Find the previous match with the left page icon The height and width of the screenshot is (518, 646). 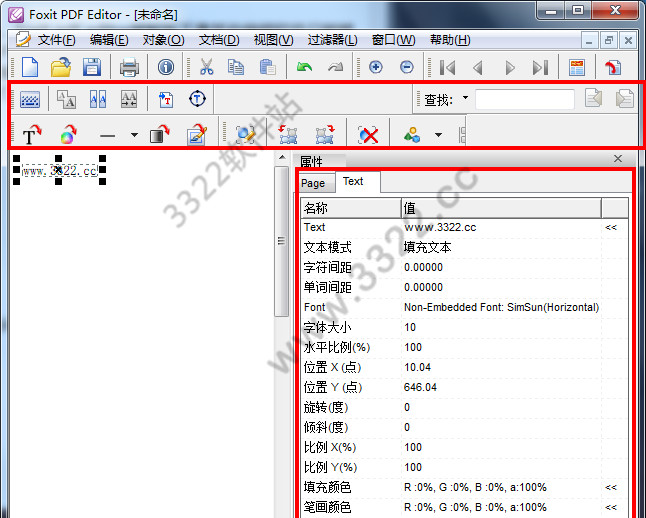[593, 99]
